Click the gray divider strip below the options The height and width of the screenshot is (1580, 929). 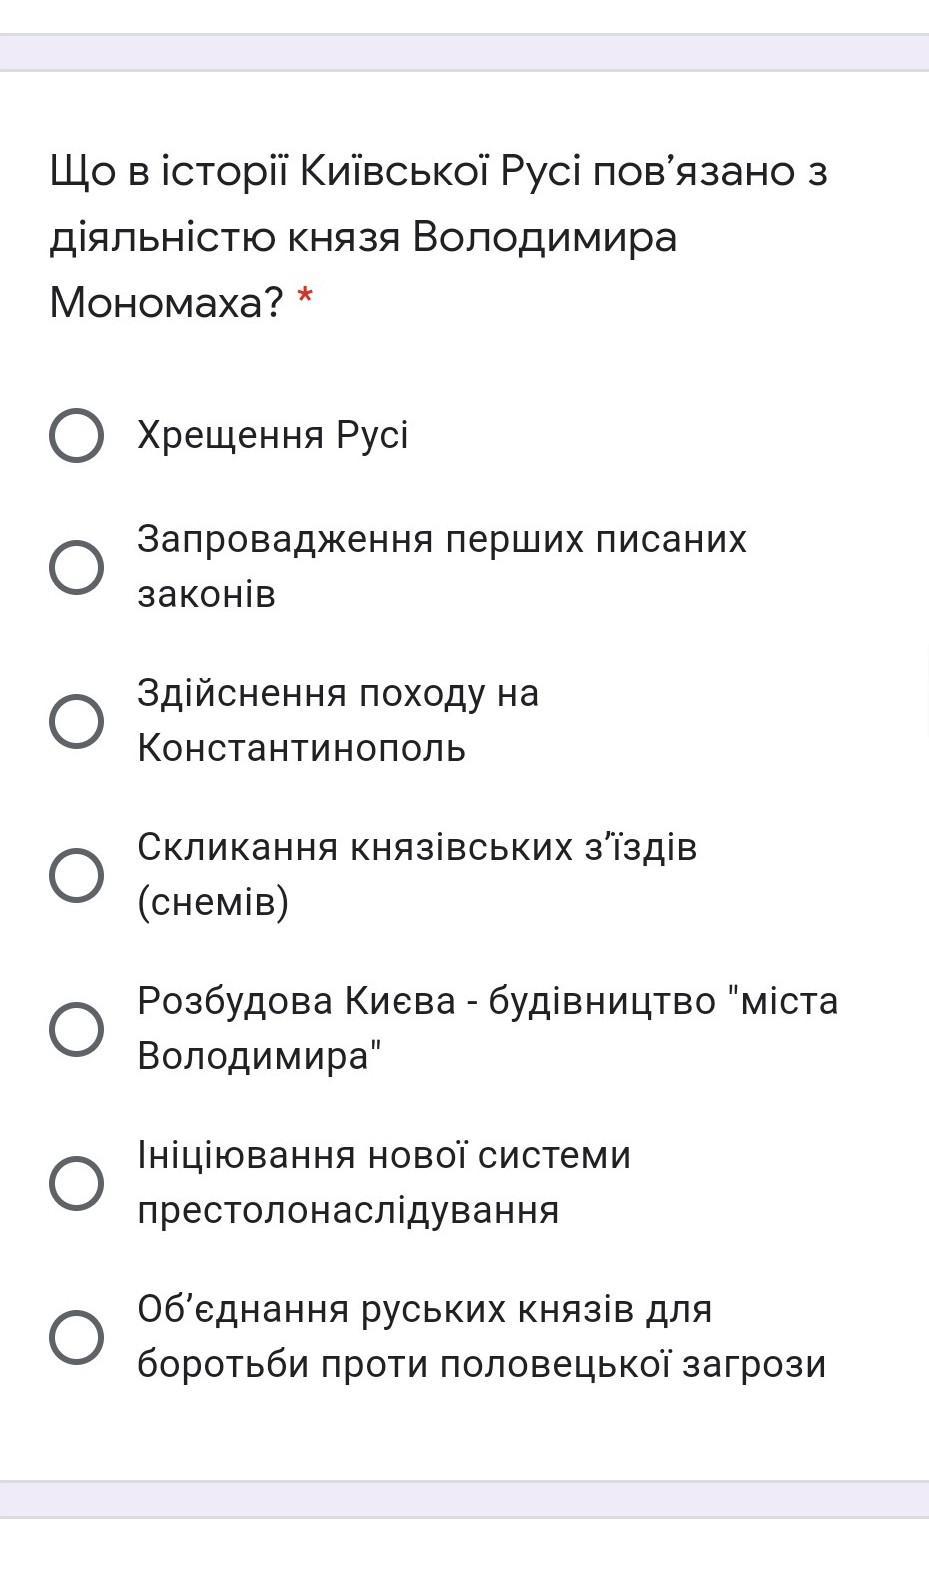tap(464, 1499)
